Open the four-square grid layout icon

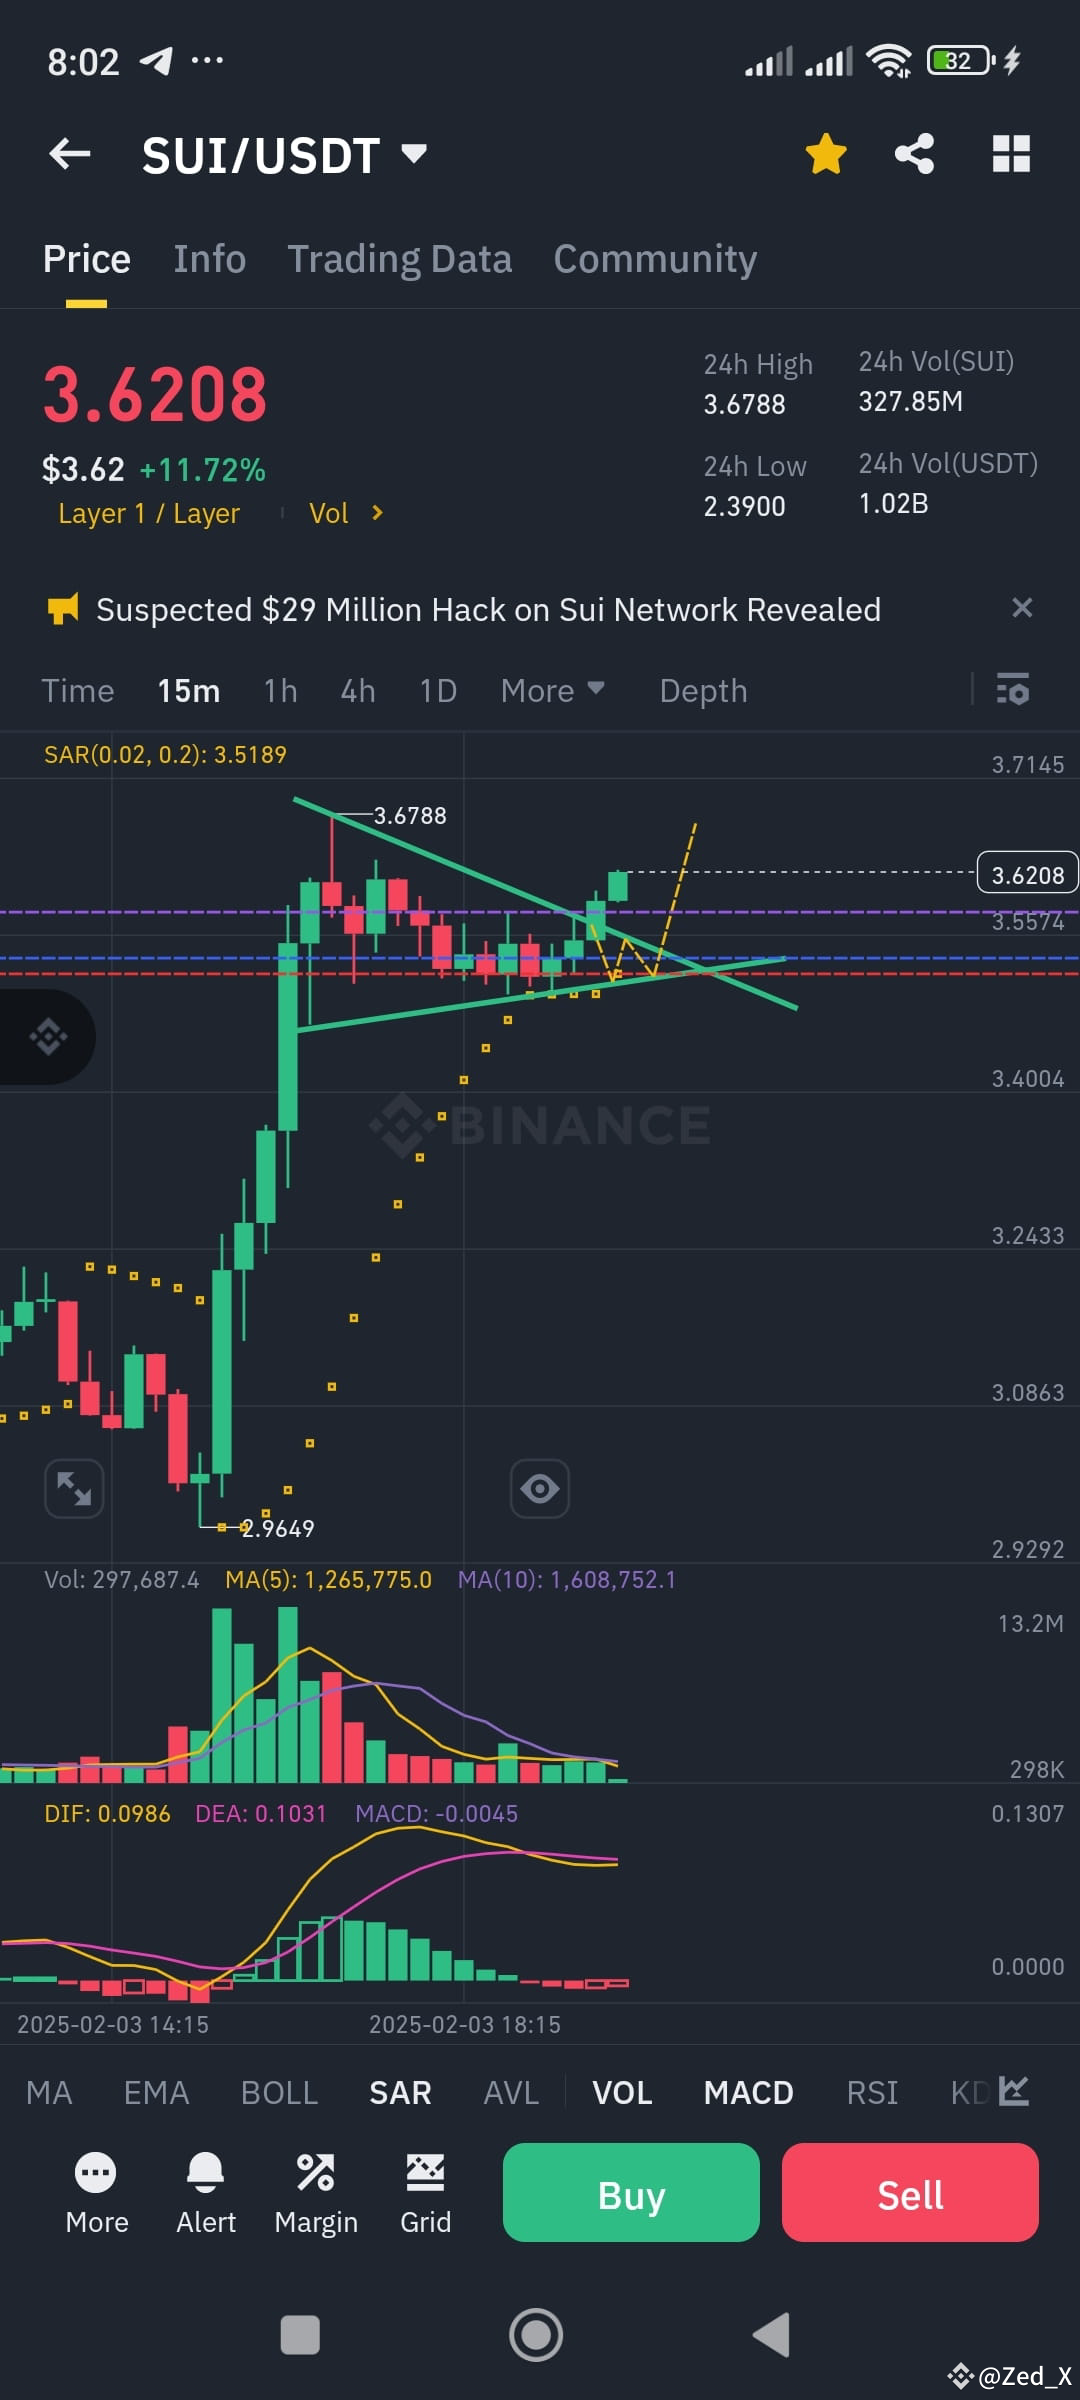point(1011,154)
